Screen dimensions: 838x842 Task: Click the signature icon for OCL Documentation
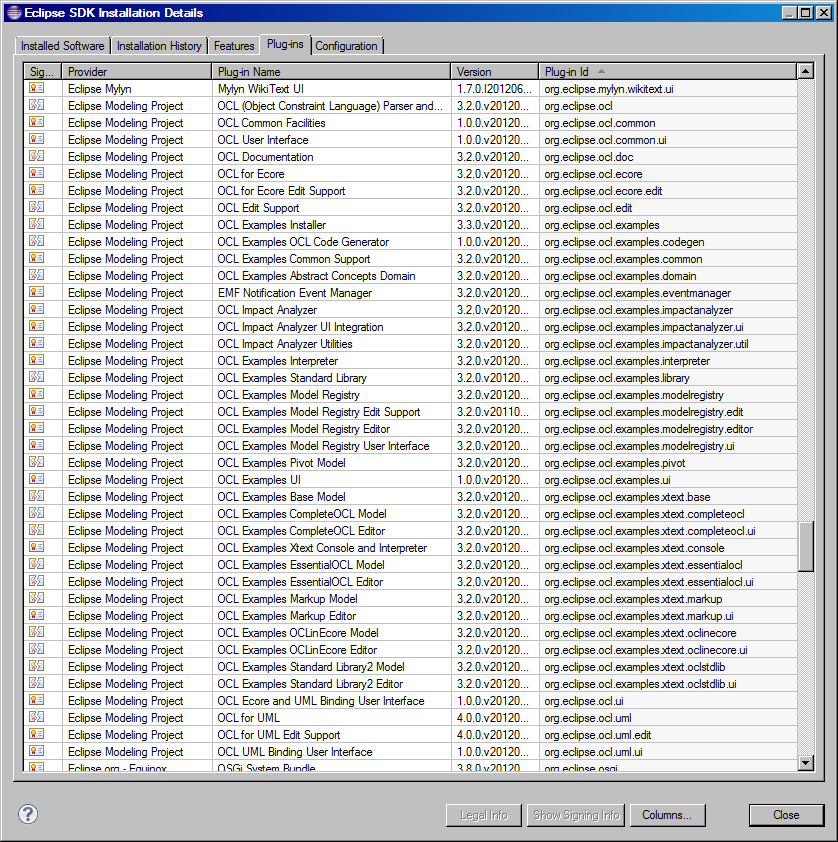pos(37,156)
